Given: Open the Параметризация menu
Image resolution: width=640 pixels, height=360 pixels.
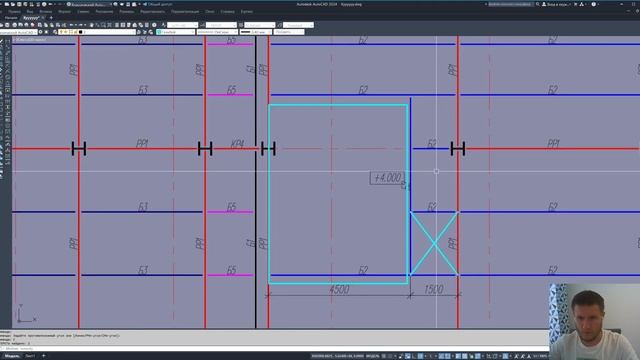Looking at the screenshot, I should tap(185, 11).
